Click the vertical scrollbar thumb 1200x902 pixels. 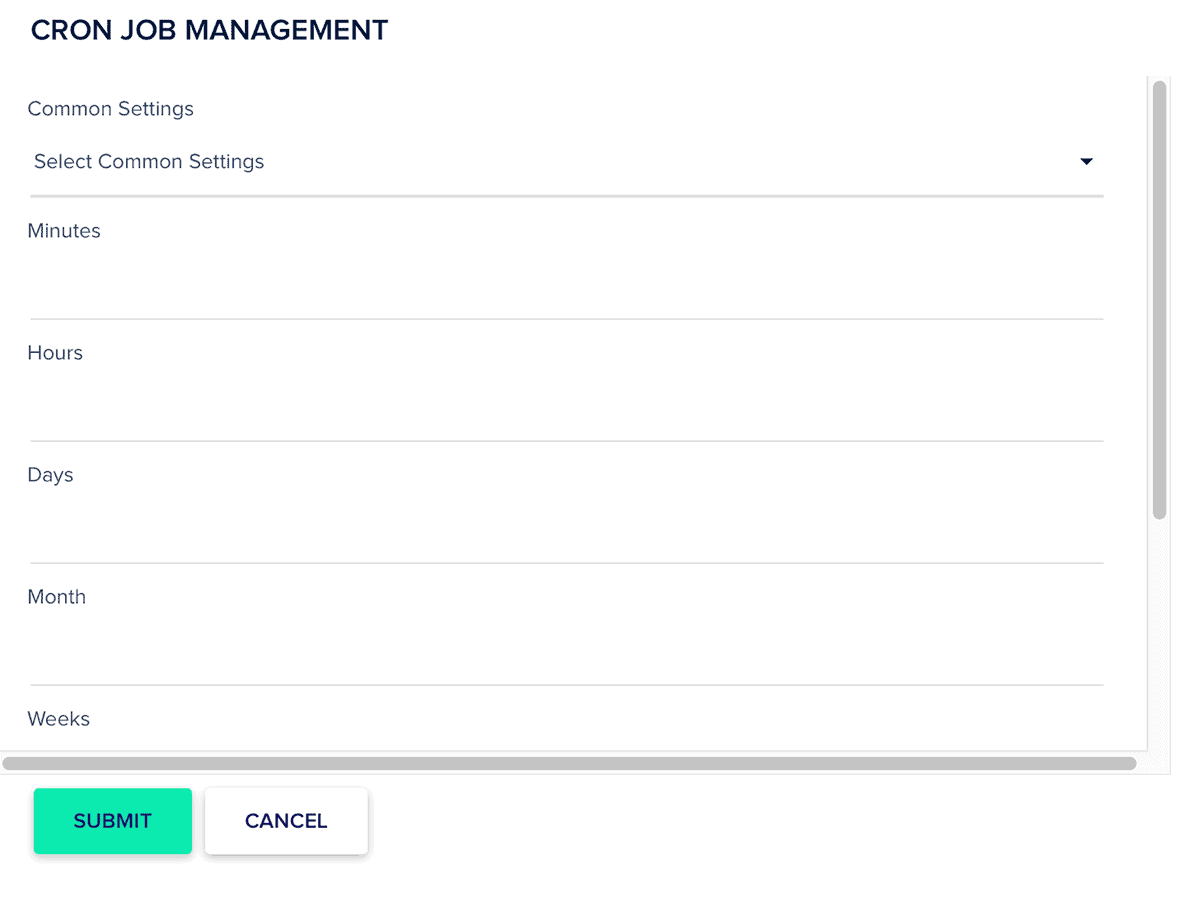1160,300
